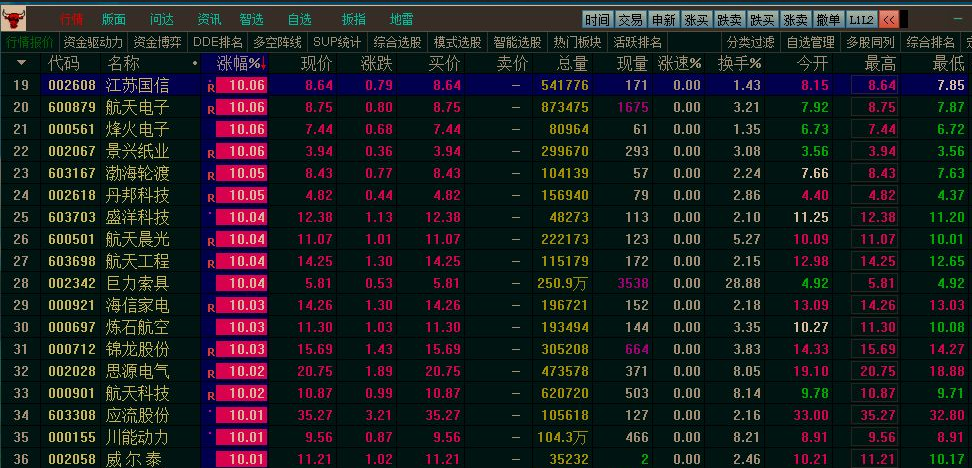Switch to the DDE排名 tab
This screenshot has width=972, height=468.
coord(218,42)
